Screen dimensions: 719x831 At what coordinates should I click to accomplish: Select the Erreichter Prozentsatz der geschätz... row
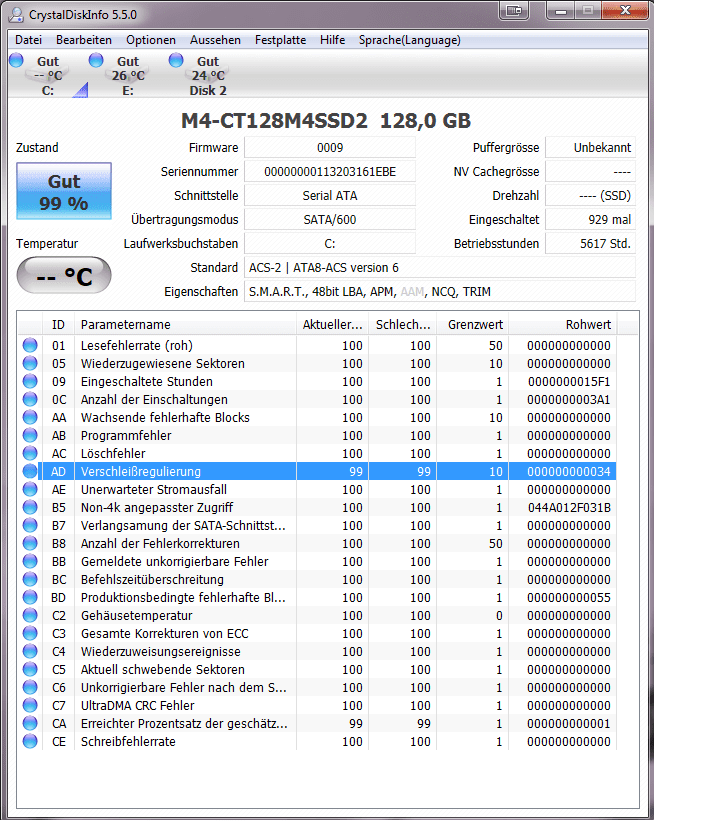tap(317, 724)
